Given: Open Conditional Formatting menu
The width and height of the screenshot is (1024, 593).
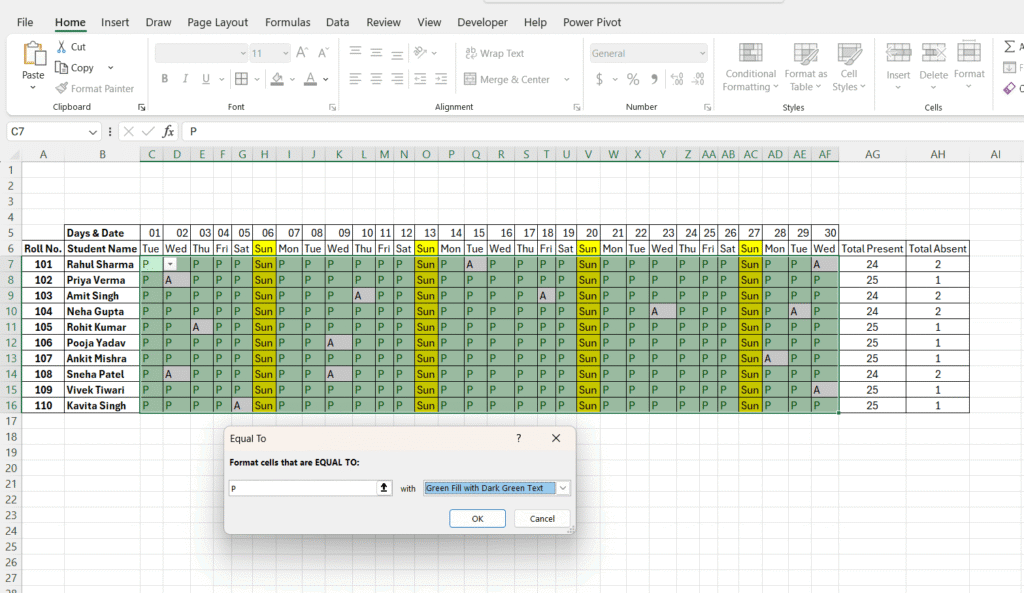Looking at the screenshot, I should 750,67.
